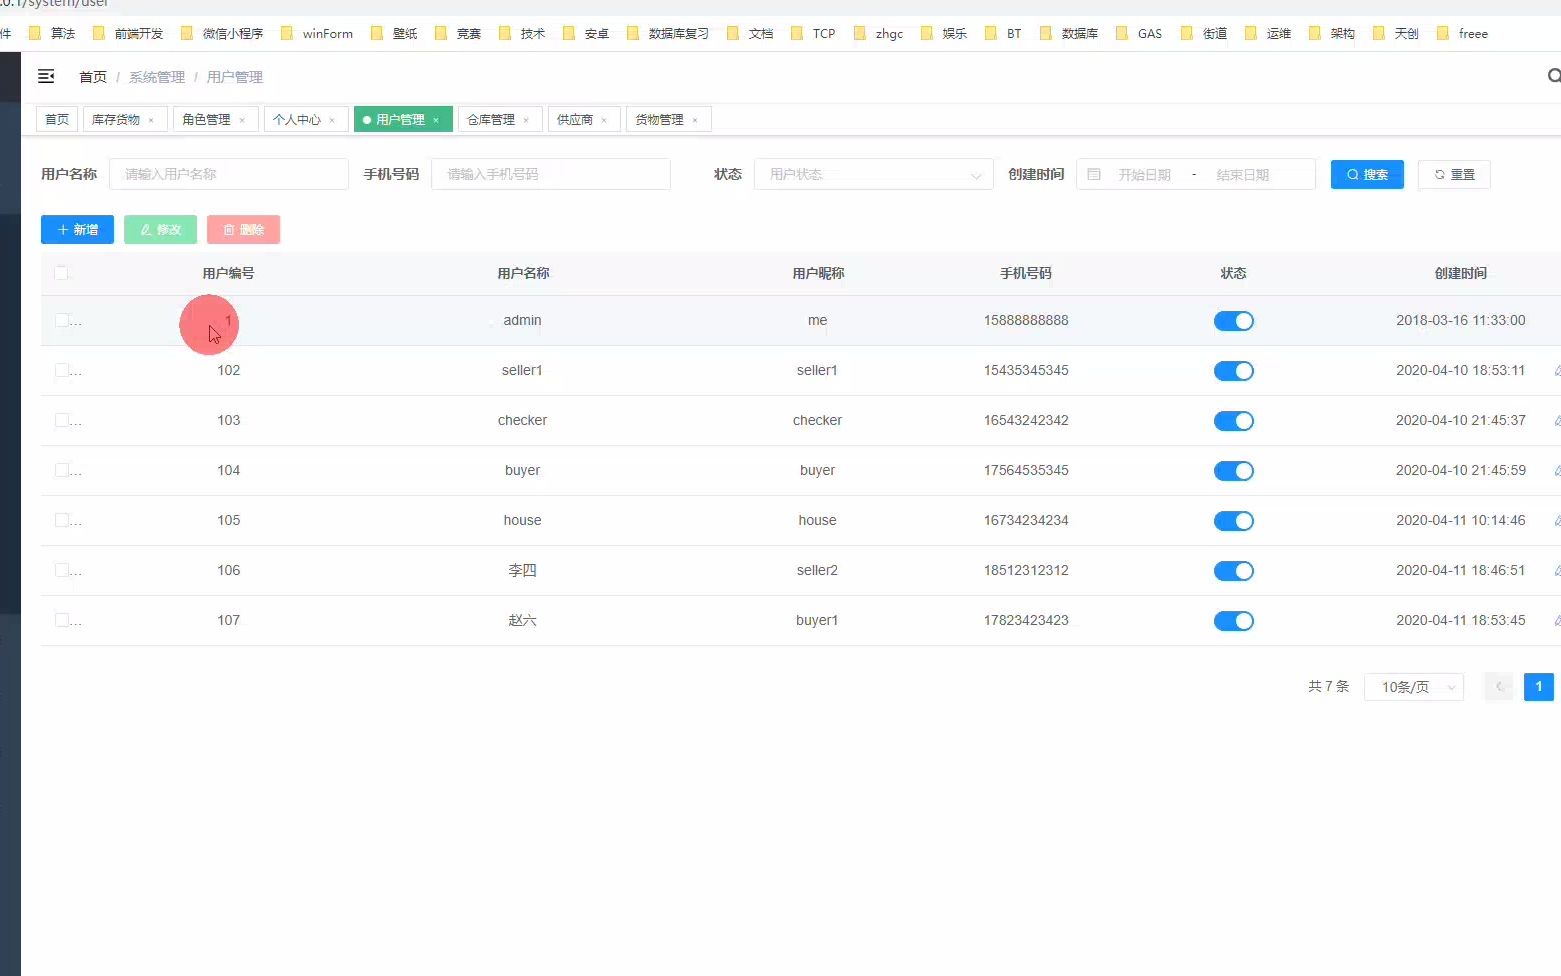Viewport: 1561px width, 976px height.
Task: Close the 供应商 tab
Action: [604, 120]
